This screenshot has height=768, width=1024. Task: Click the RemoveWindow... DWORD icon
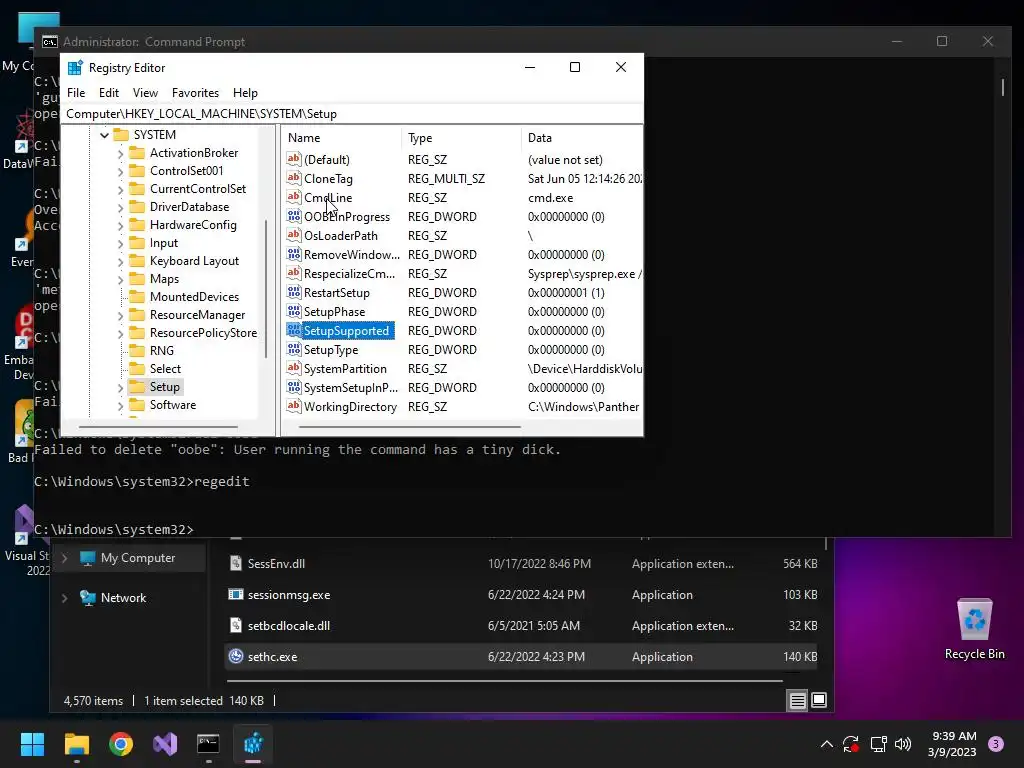pyautogui.click(x=294, y=254)
